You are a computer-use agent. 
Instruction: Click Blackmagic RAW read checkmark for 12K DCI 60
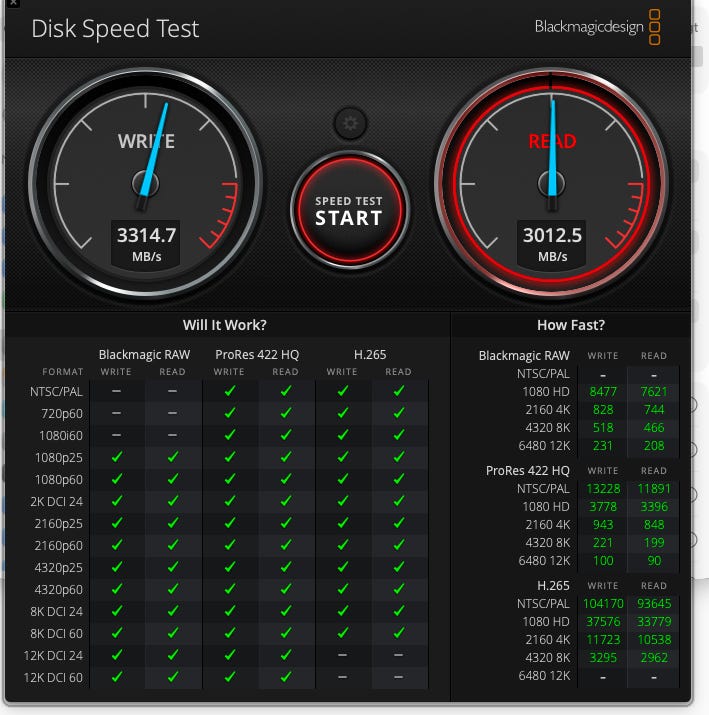(x=173, y=677)
